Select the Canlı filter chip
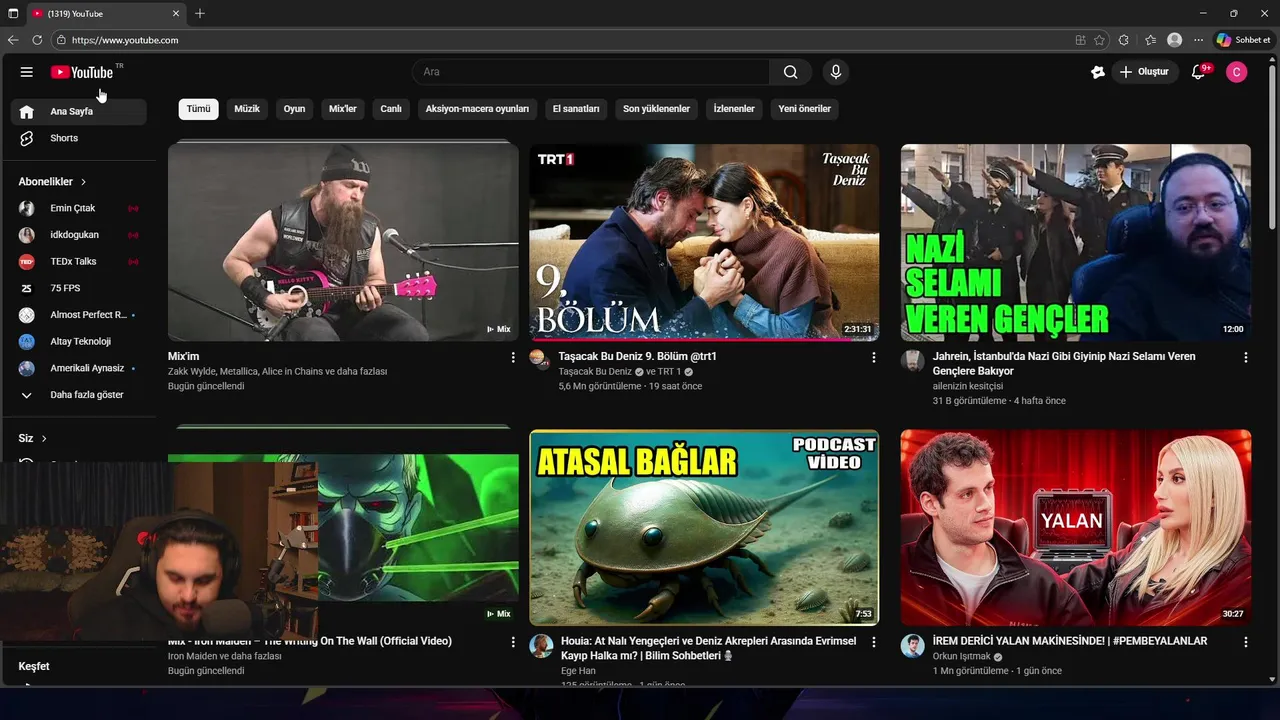Image resolution: width=1280 pixels, height=720 pixels. (391, 109)
